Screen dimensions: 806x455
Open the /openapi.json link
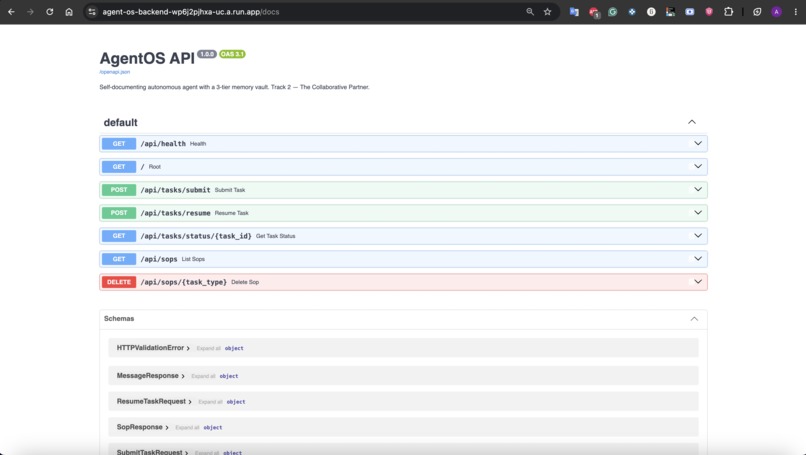point(115,72)
